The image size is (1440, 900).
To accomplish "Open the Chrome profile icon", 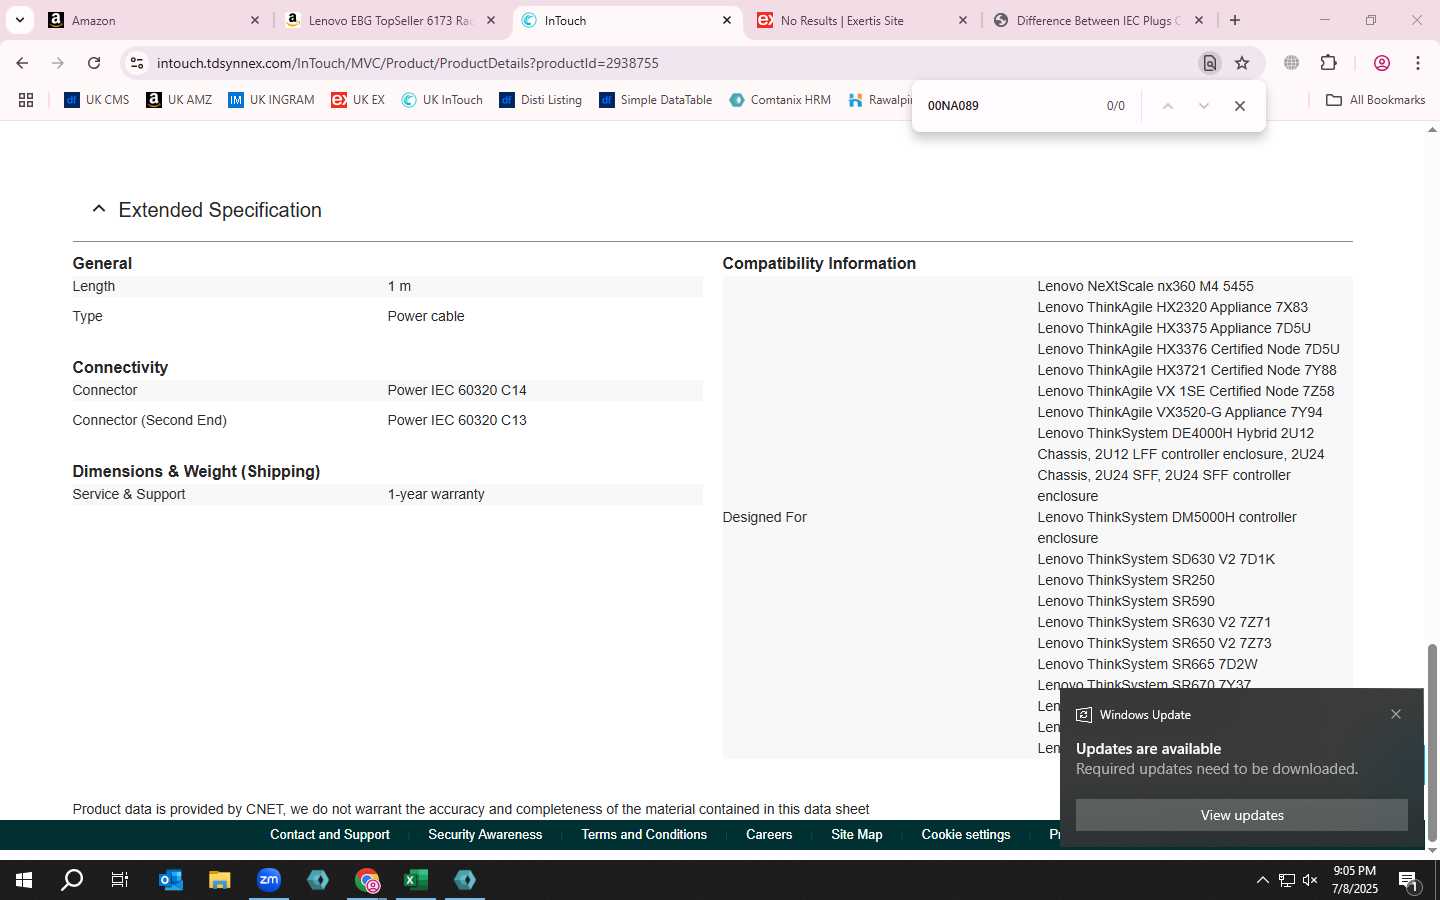I will tap(1382, 63).
